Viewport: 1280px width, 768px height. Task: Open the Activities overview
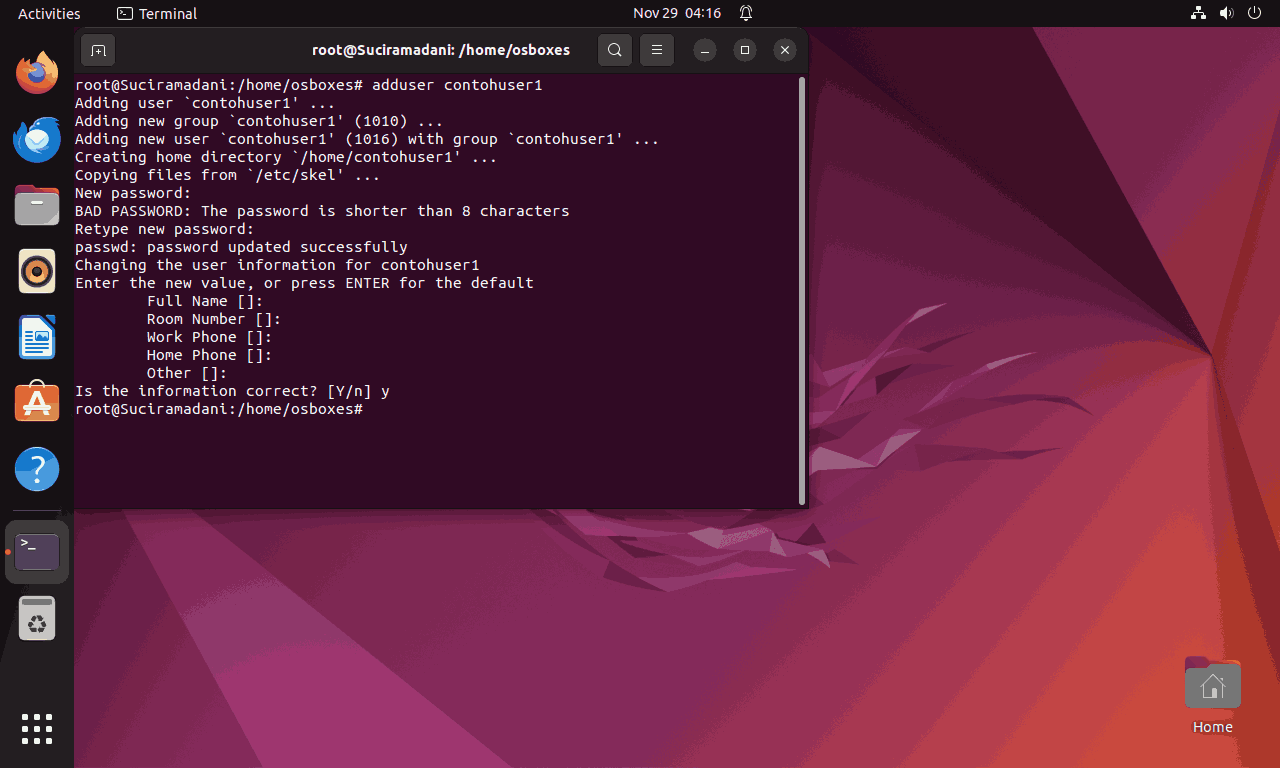49,13
